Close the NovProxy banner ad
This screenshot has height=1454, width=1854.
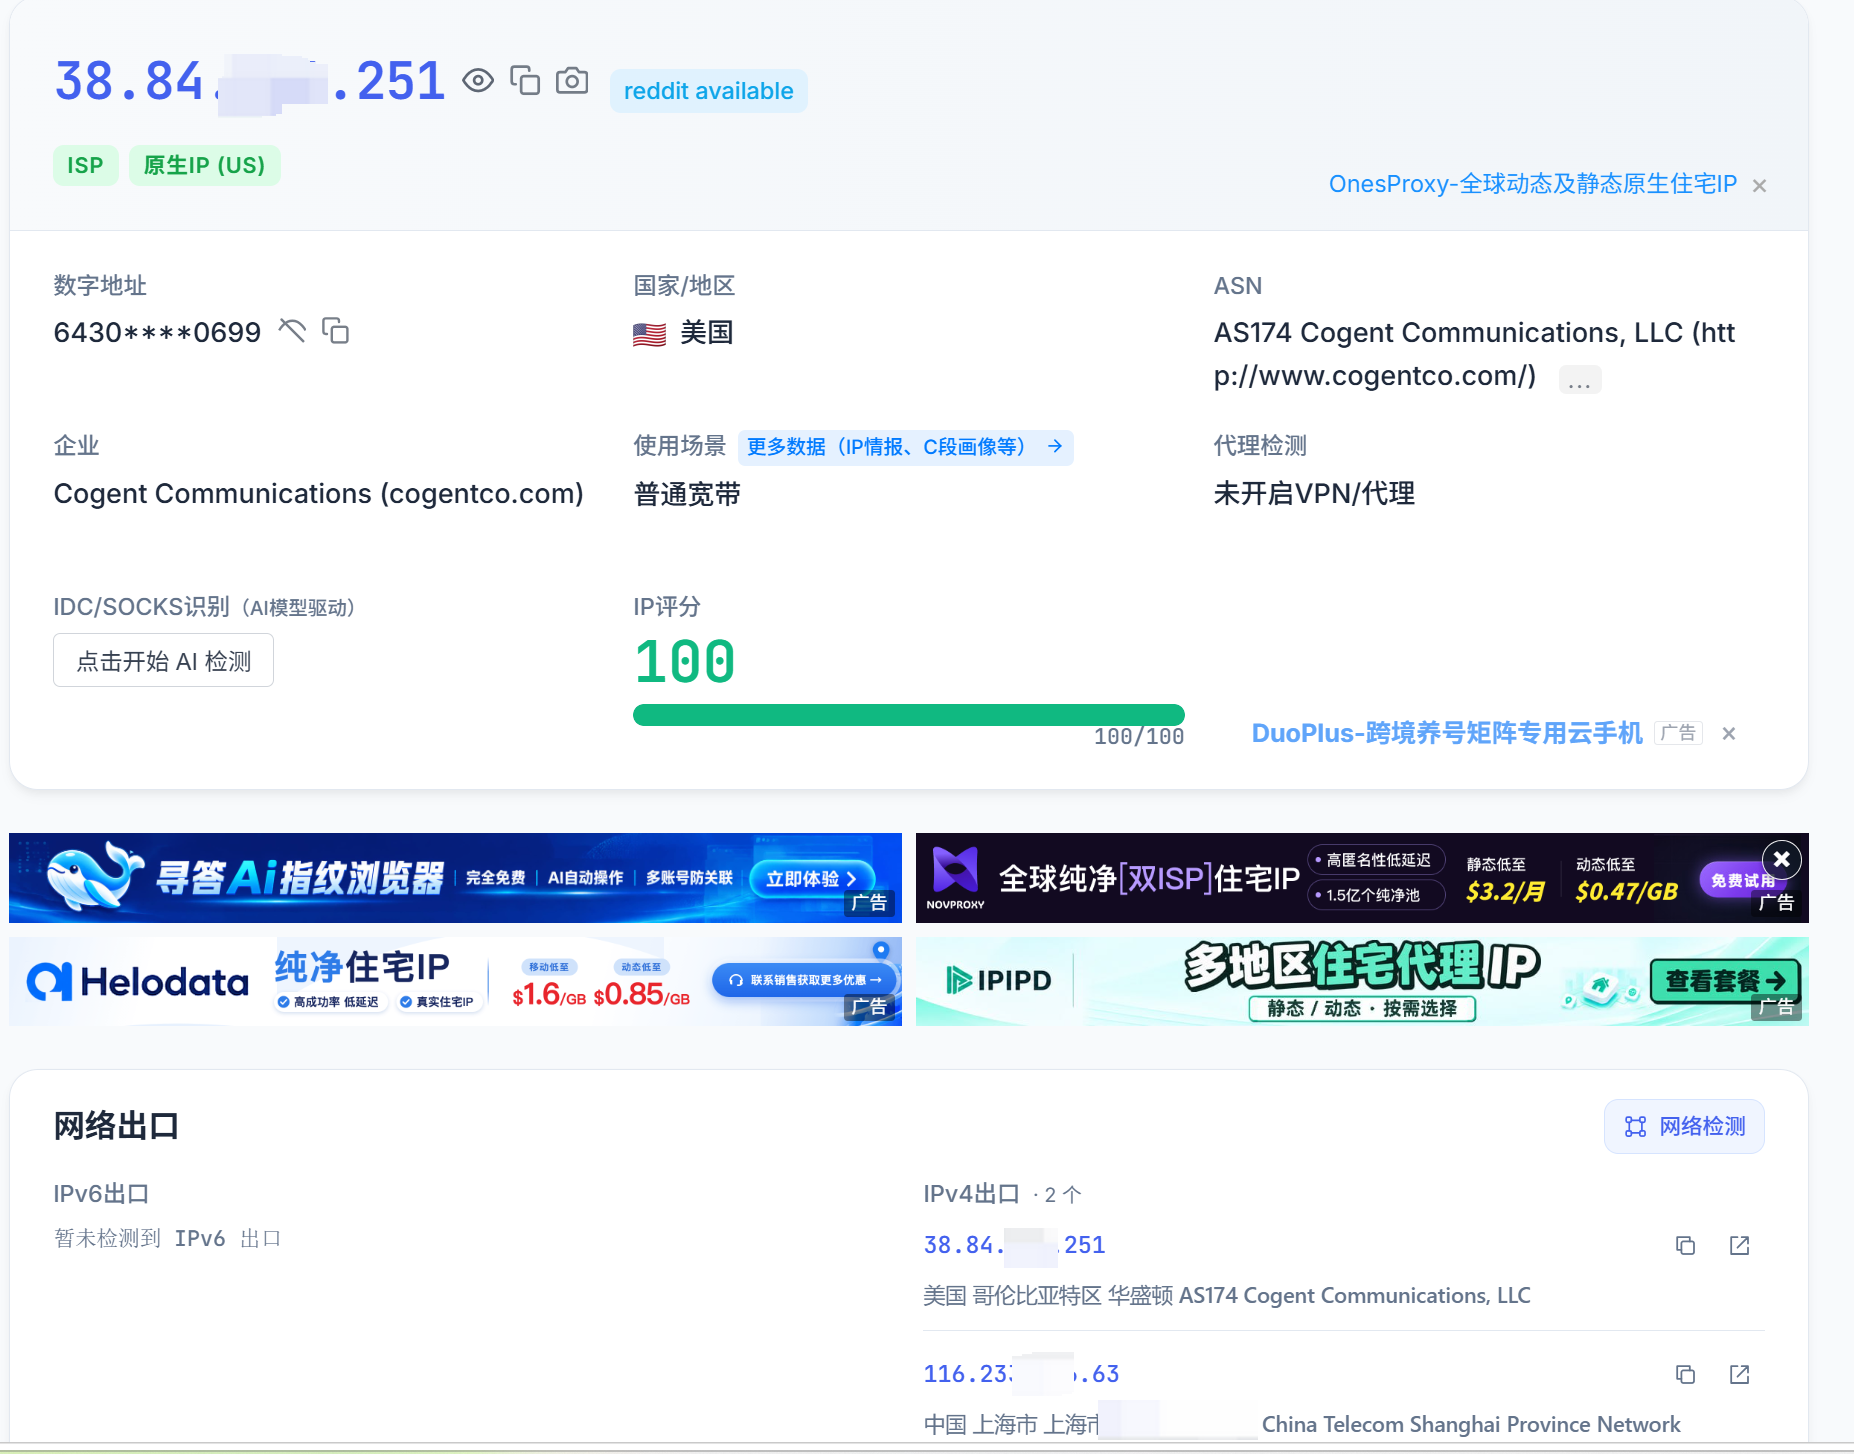click(x=1781, y=859)
